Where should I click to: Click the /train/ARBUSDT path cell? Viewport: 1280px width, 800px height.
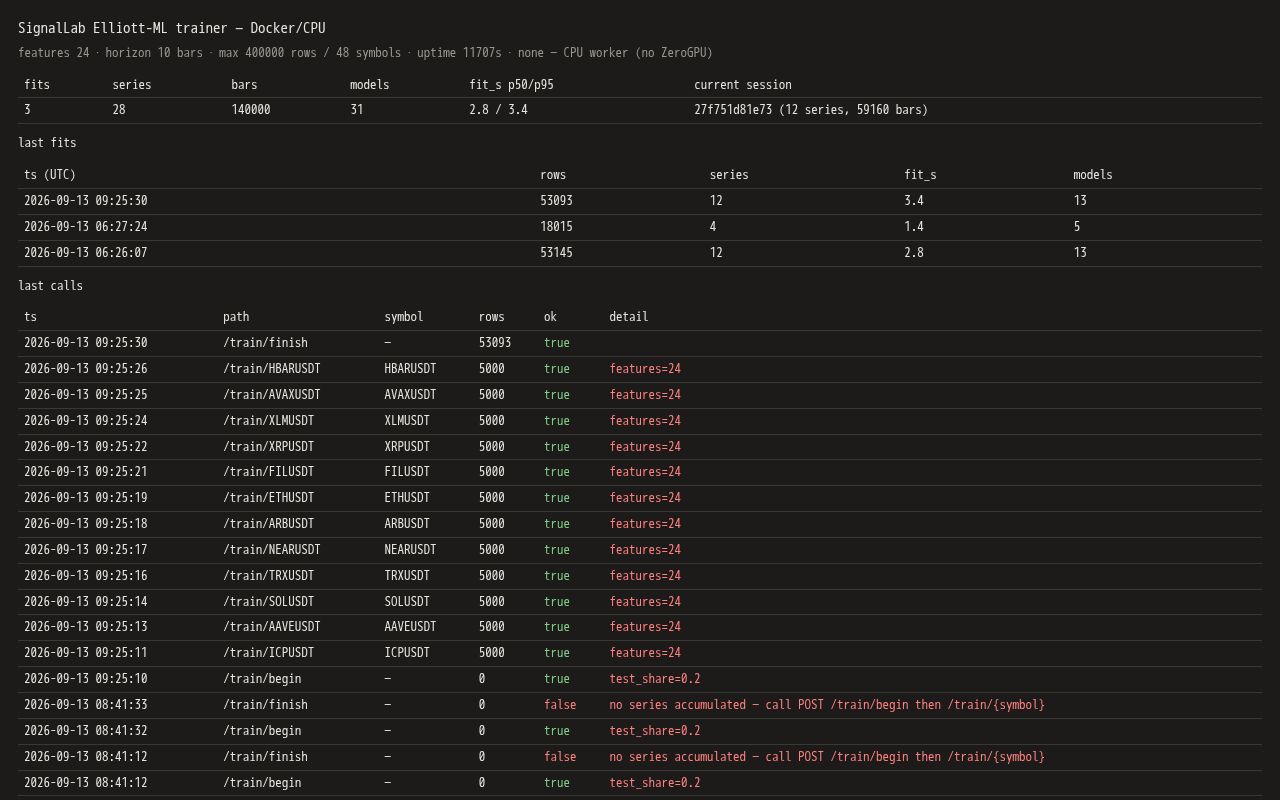(x=268, y=524)
